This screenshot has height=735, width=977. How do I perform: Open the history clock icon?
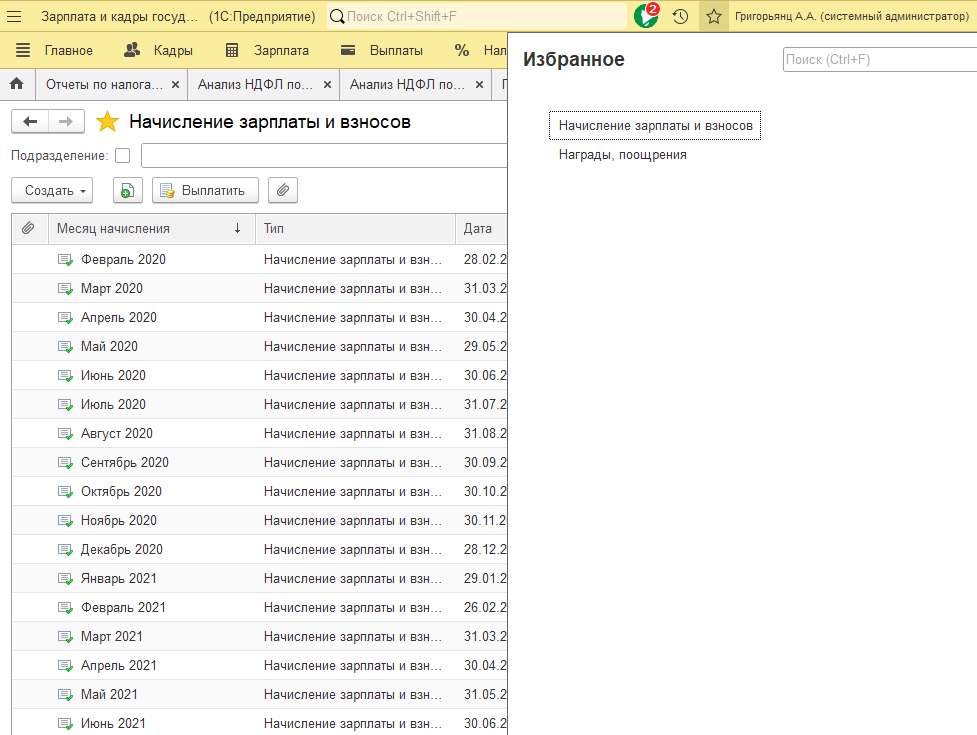pyautogui.click(x=680, y=17)
